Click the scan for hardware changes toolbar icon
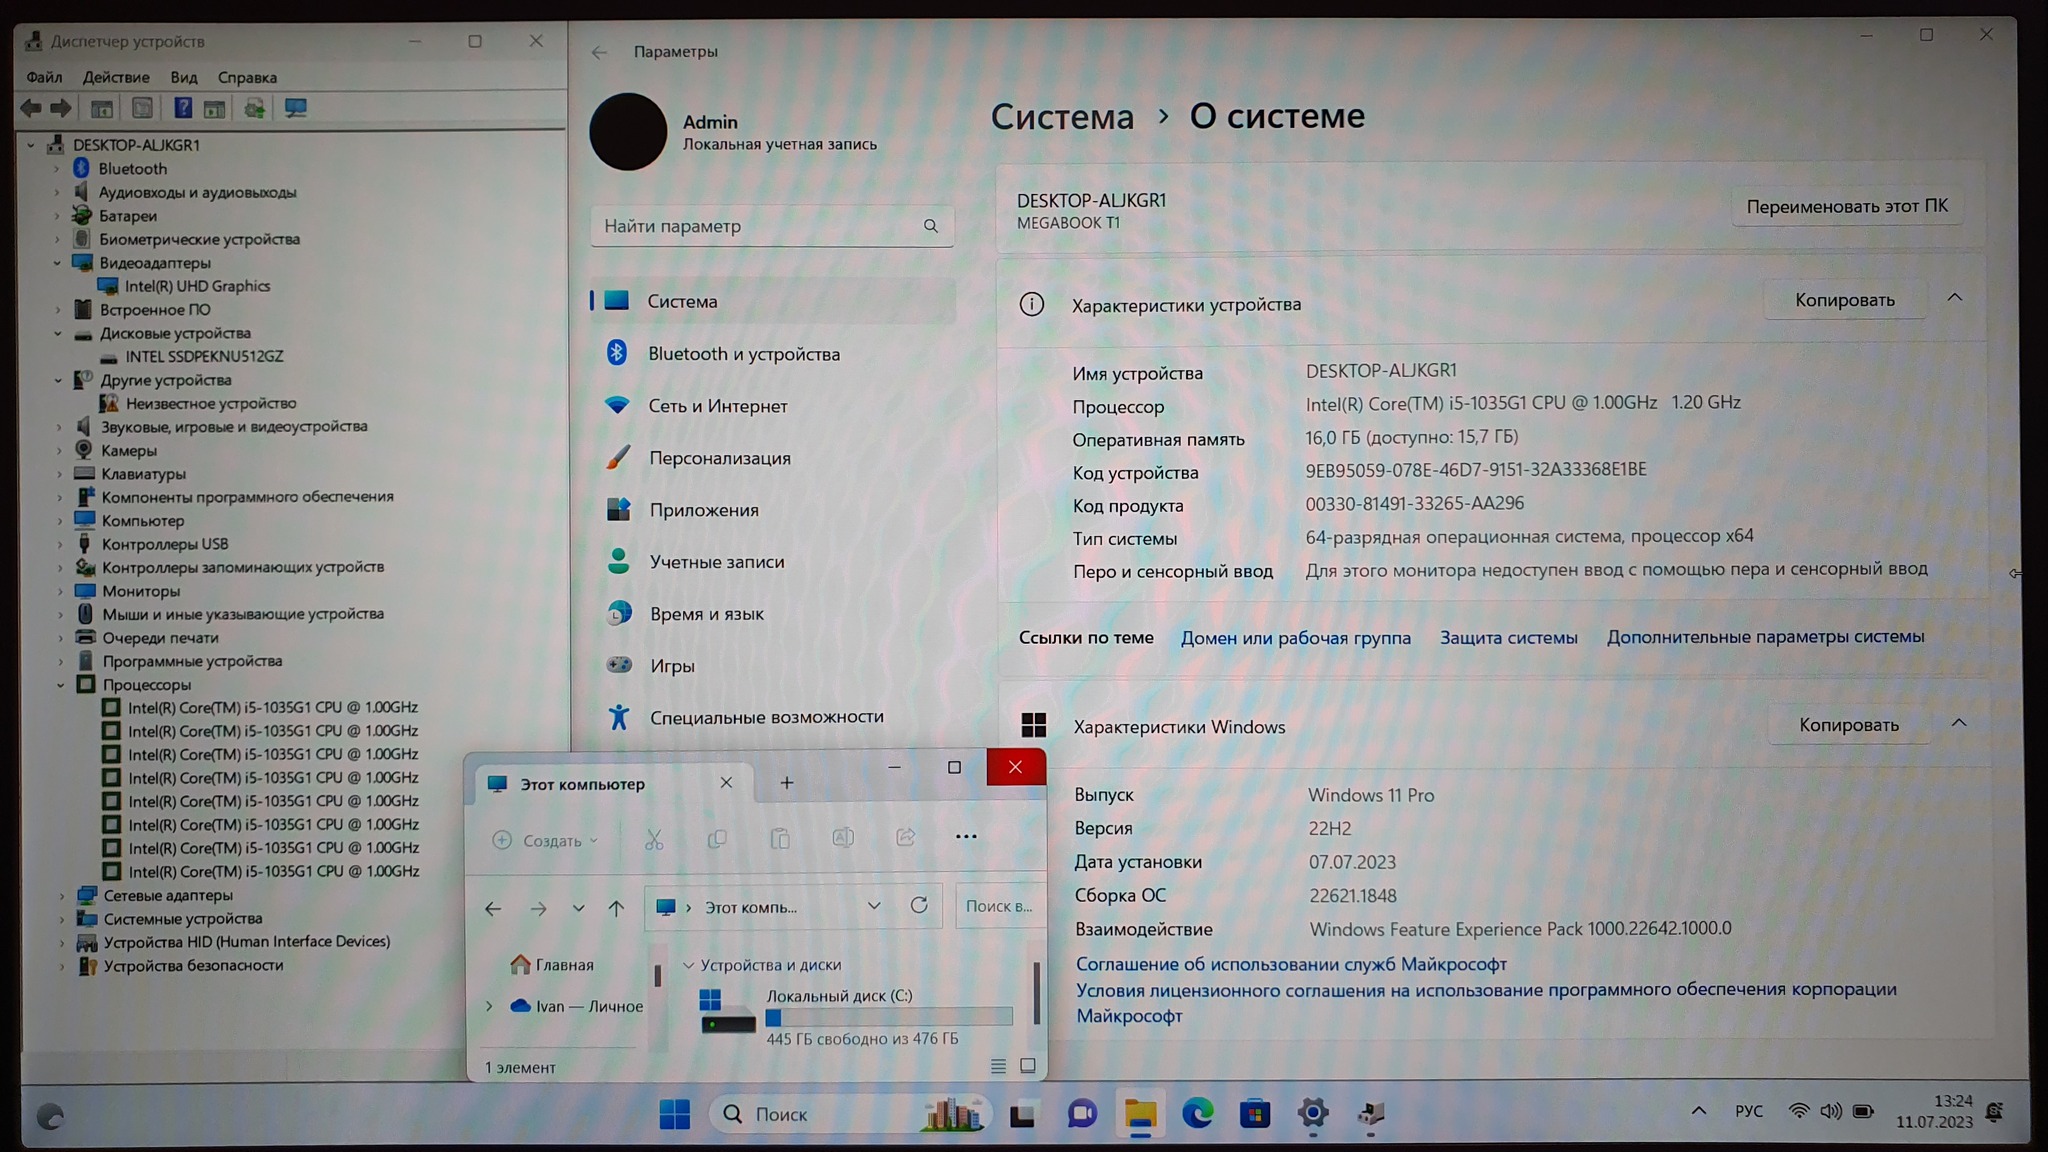 (295, 108)
